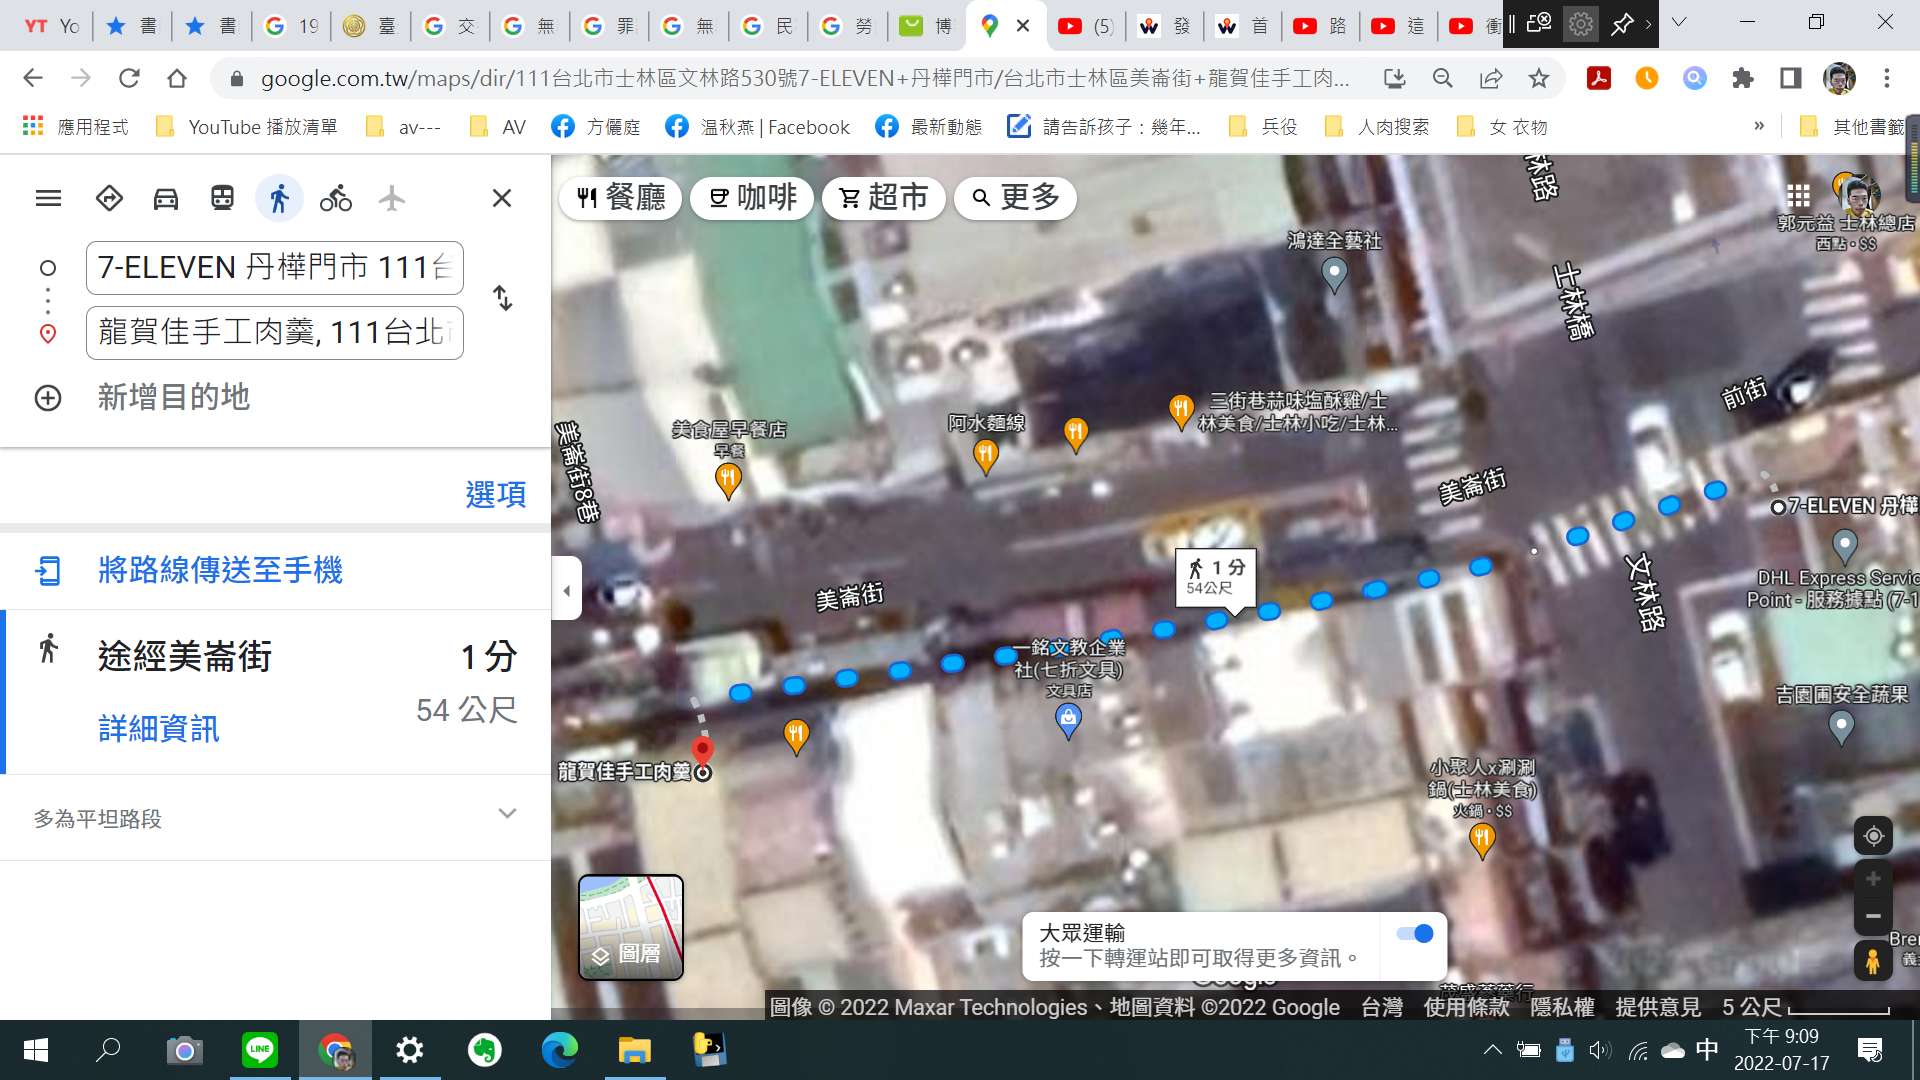Show hidden system tray icons
Image resolution: width=1920 pixels, height=1080 pixels.
(x=1492, y=1050)
